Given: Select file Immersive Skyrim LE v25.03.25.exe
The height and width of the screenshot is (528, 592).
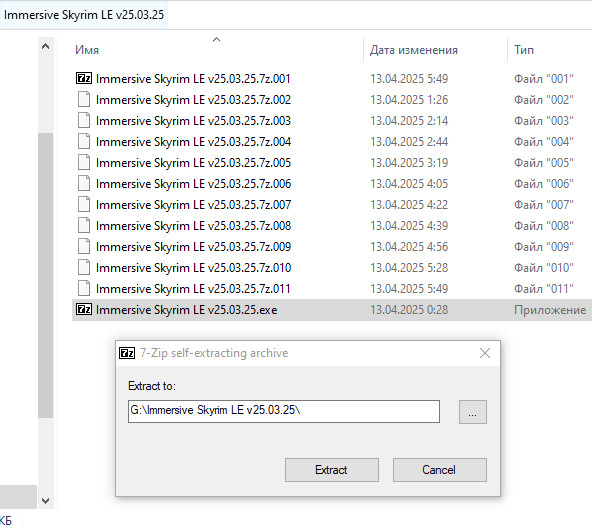Looking at the screenshot, I should 187,310.
